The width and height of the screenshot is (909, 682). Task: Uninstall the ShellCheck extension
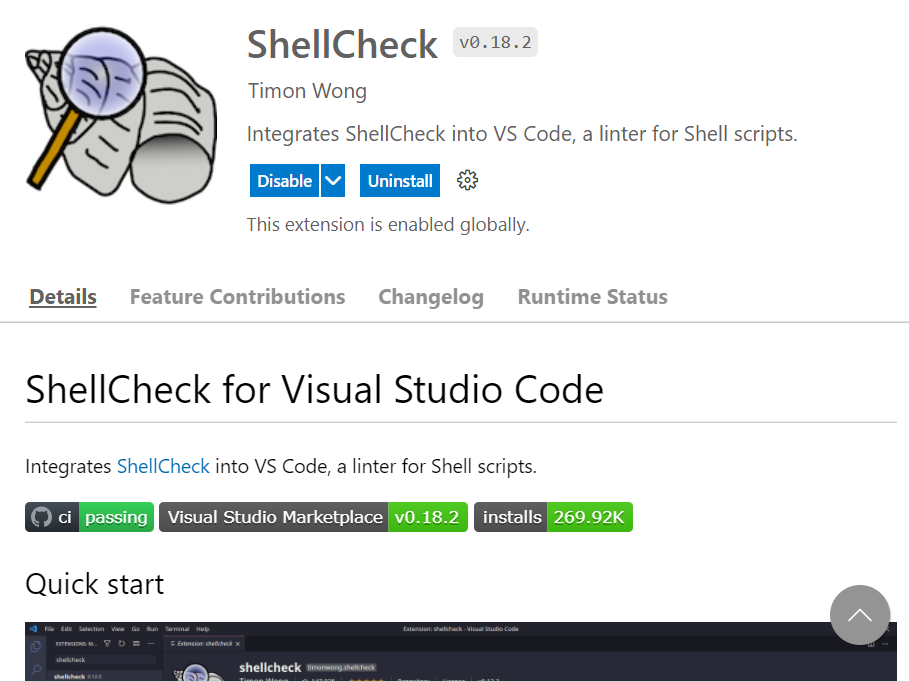399,180
